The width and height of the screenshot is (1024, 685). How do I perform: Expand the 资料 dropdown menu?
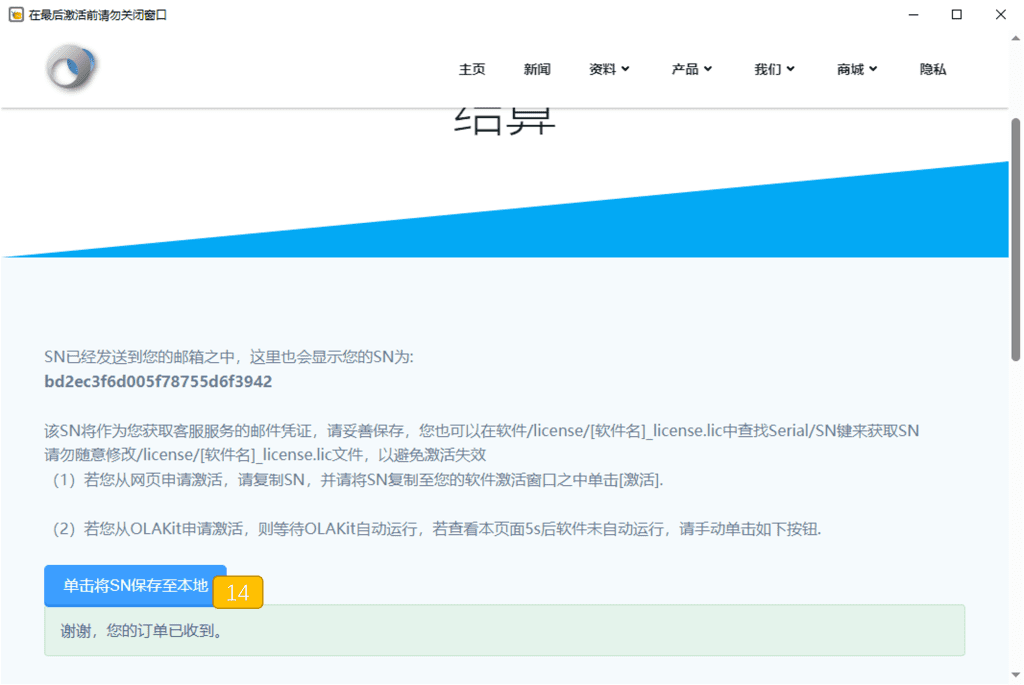[x=609, y=69]
